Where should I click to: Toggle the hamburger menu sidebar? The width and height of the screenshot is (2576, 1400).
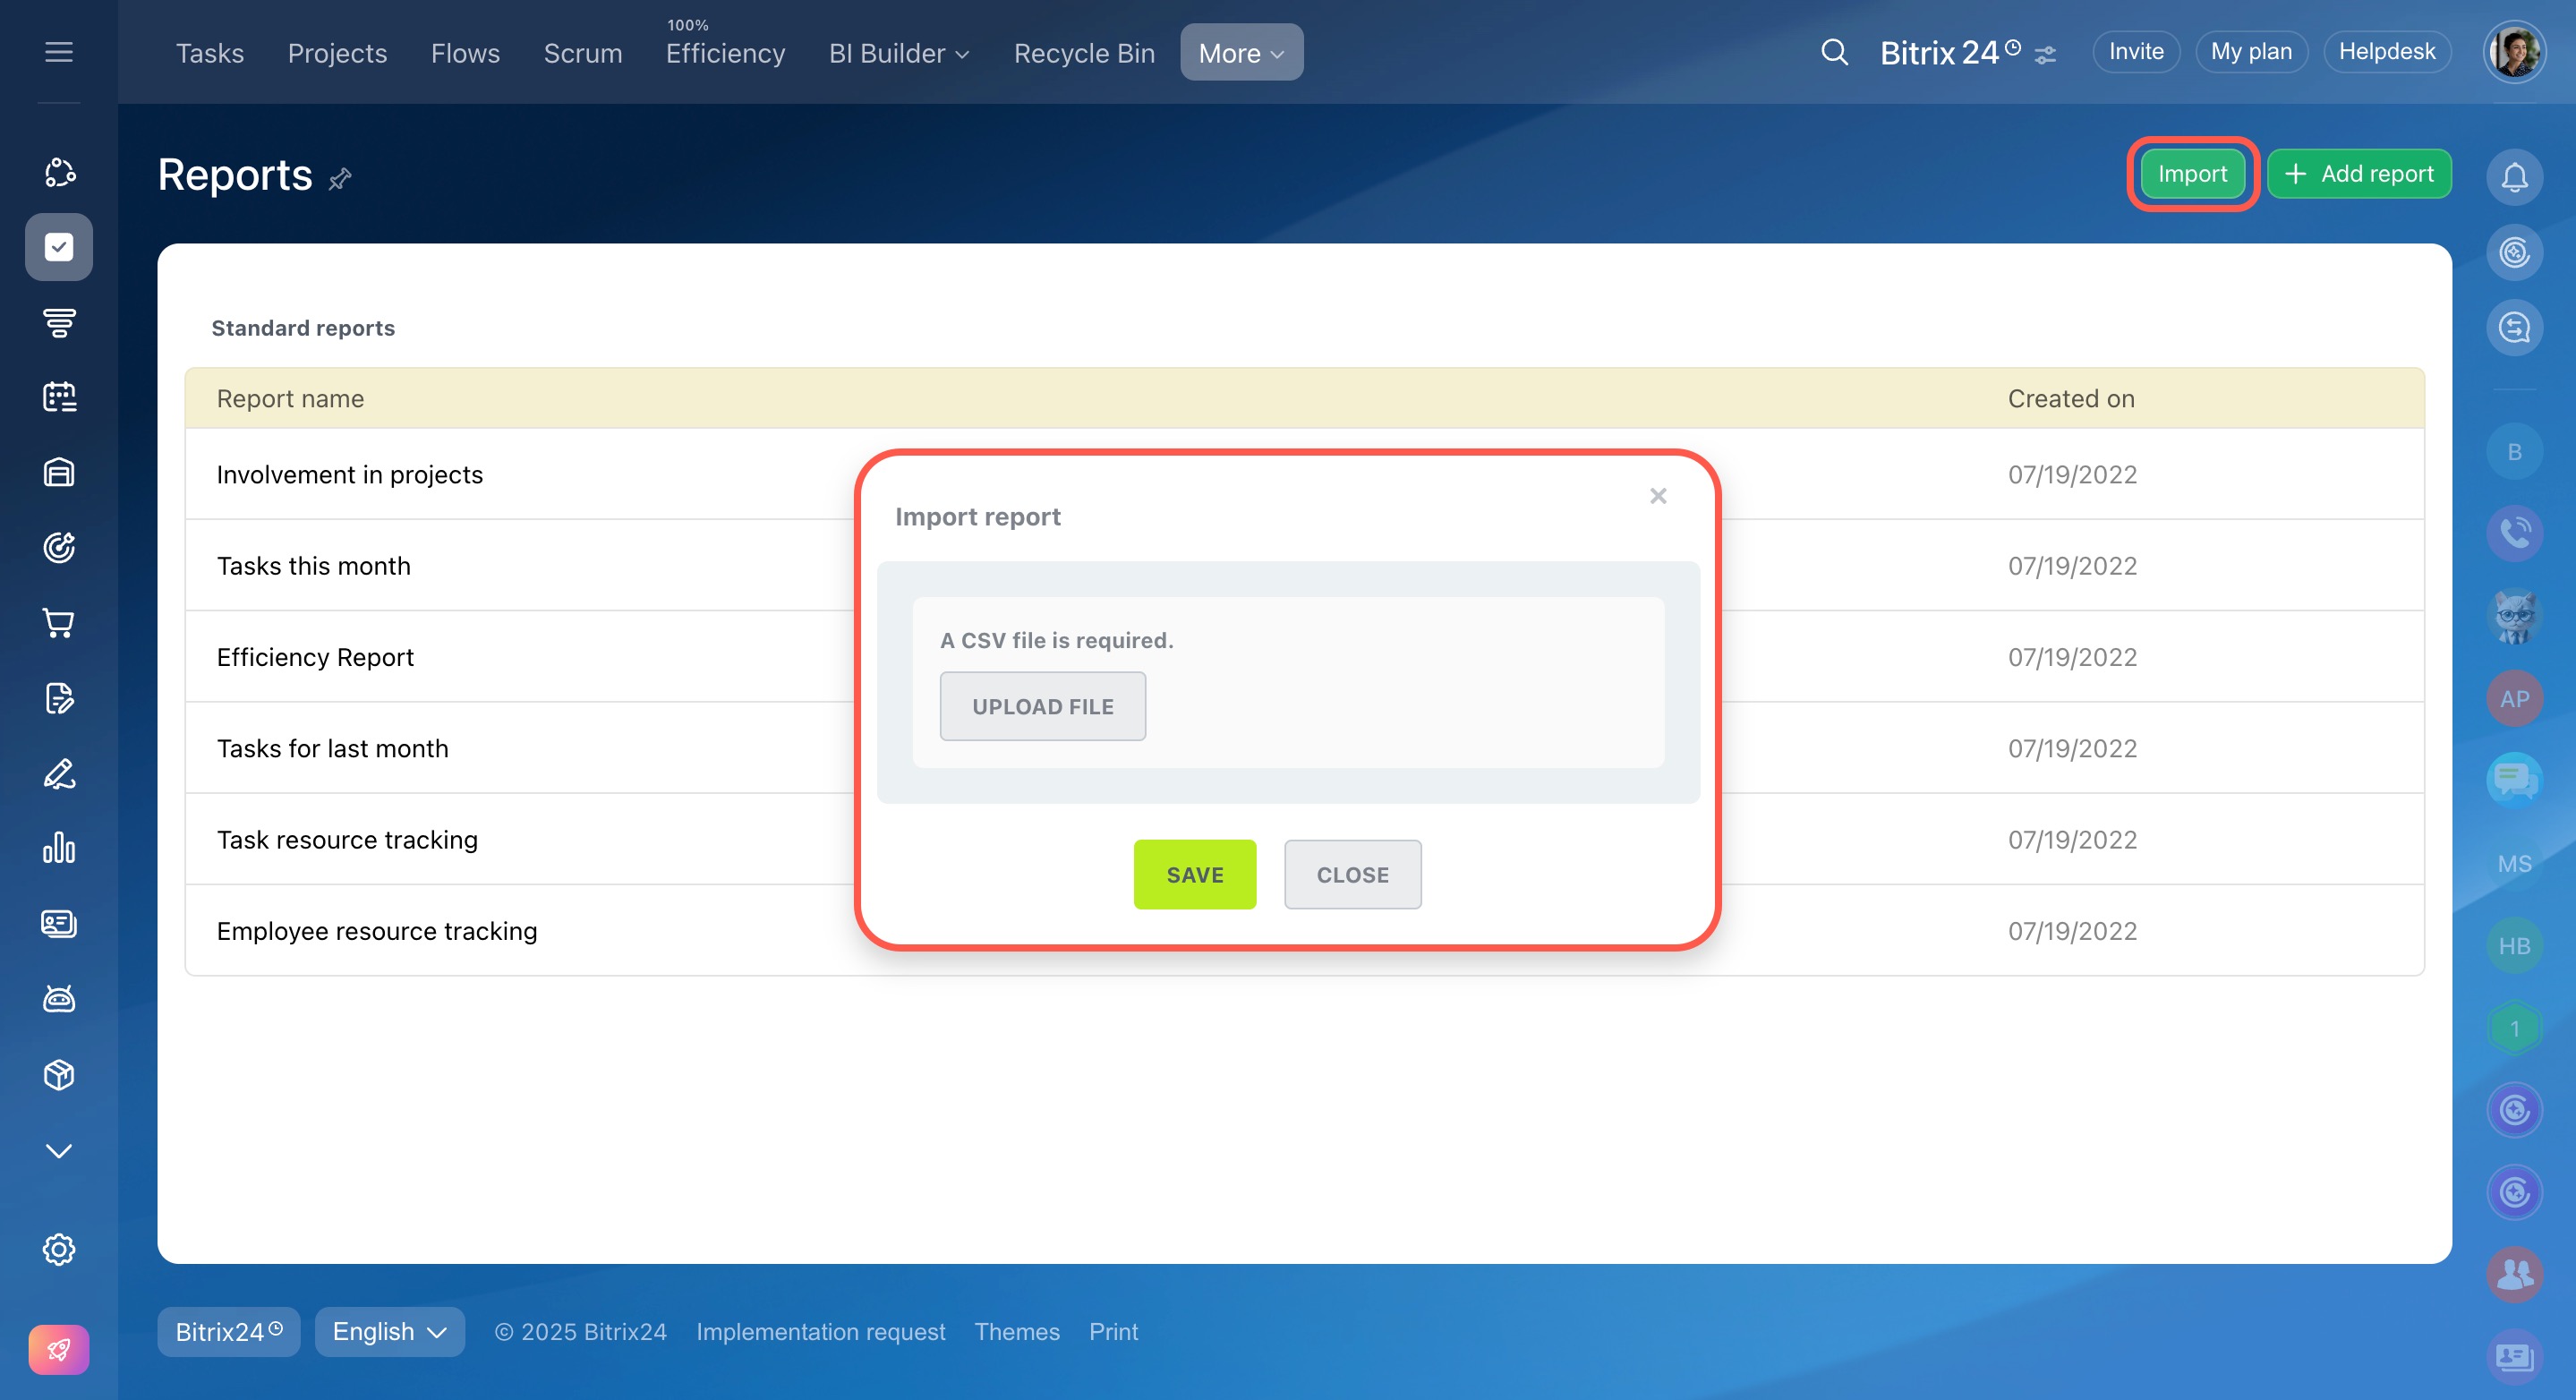[59, 52]
